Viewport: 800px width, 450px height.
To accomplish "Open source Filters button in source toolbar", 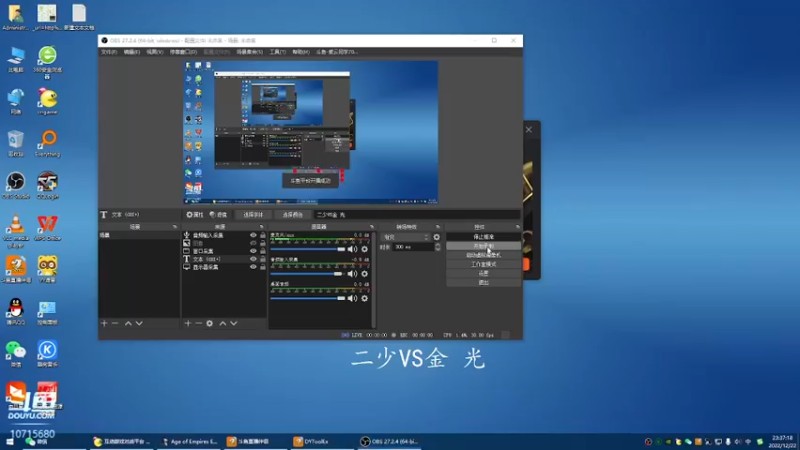I will [218, 215].
